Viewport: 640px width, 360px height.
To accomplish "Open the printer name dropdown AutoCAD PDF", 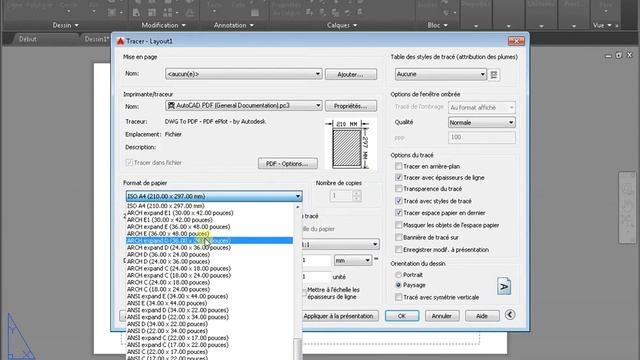I will click(244, 106).
